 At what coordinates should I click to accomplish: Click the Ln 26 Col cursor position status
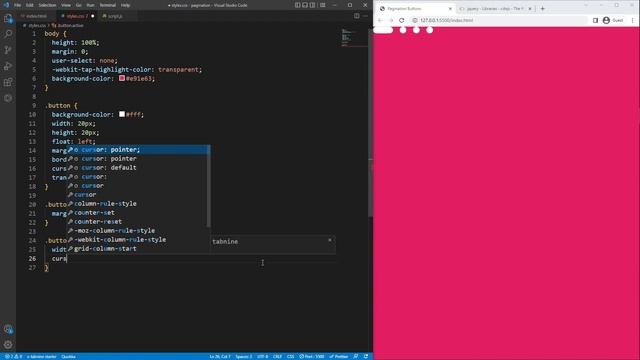(x=220, y=356)
